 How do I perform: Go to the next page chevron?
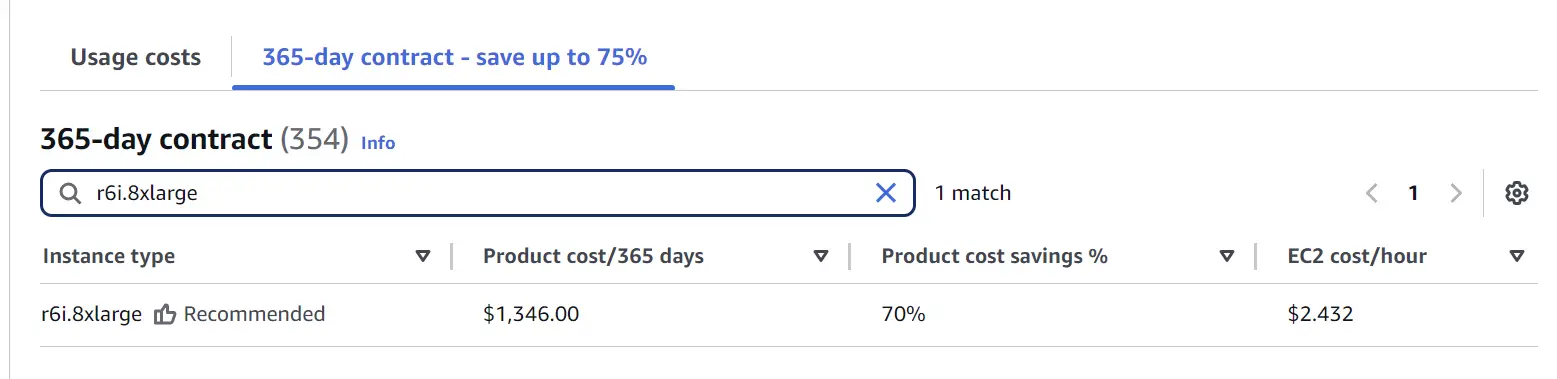pos(1456,193)
